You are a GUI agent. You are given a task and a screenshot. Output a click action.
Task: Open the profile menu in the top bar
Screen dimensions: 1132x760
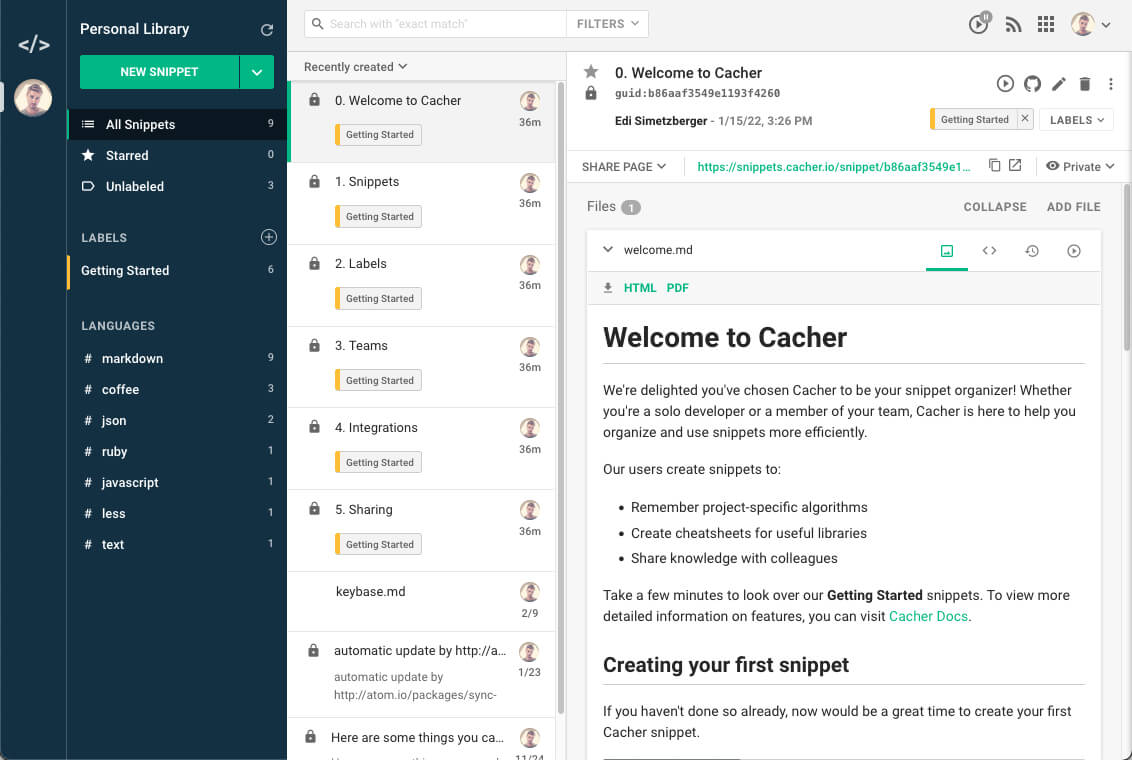(1090, 24)
